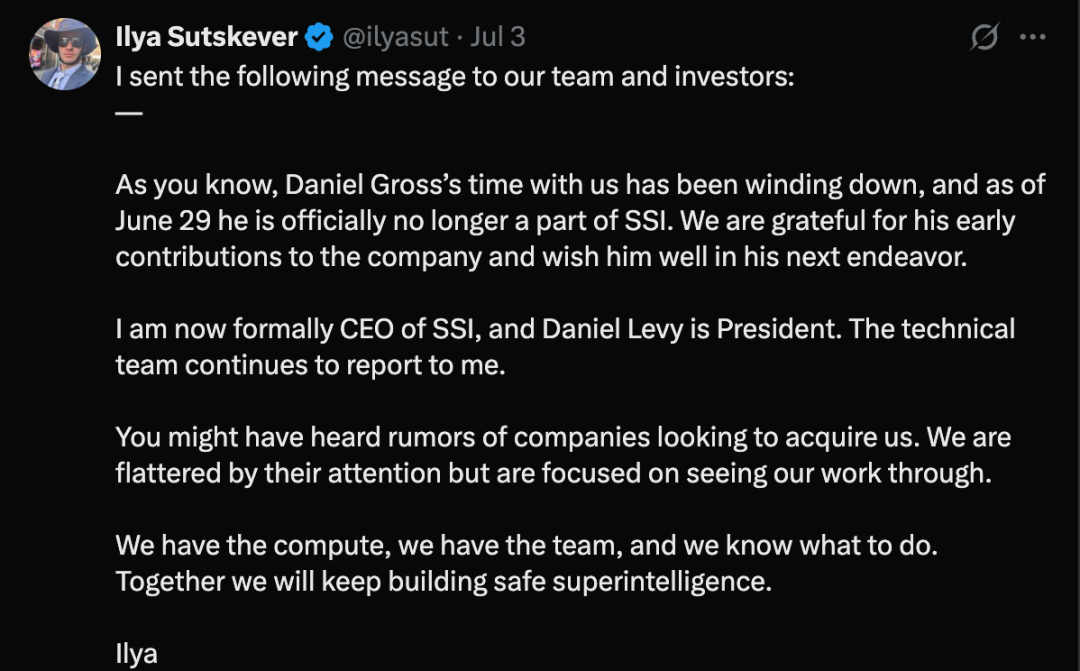
Task: Click the sentence about rumors of companies acquiring
Action: point(520,437)
